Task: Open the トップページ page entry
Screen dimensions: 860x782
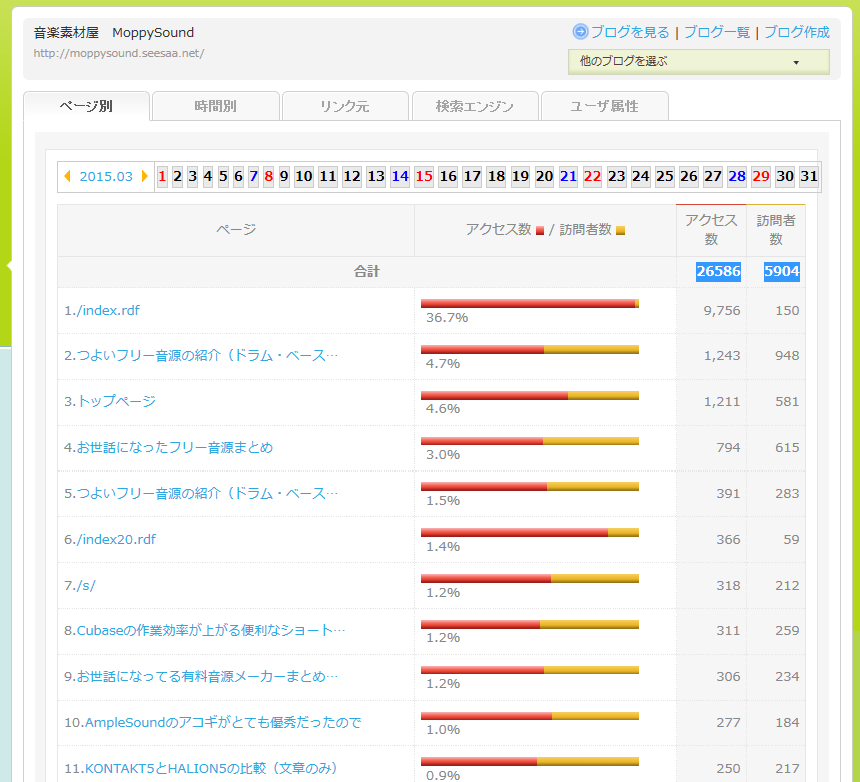Action: coord(110,401)
